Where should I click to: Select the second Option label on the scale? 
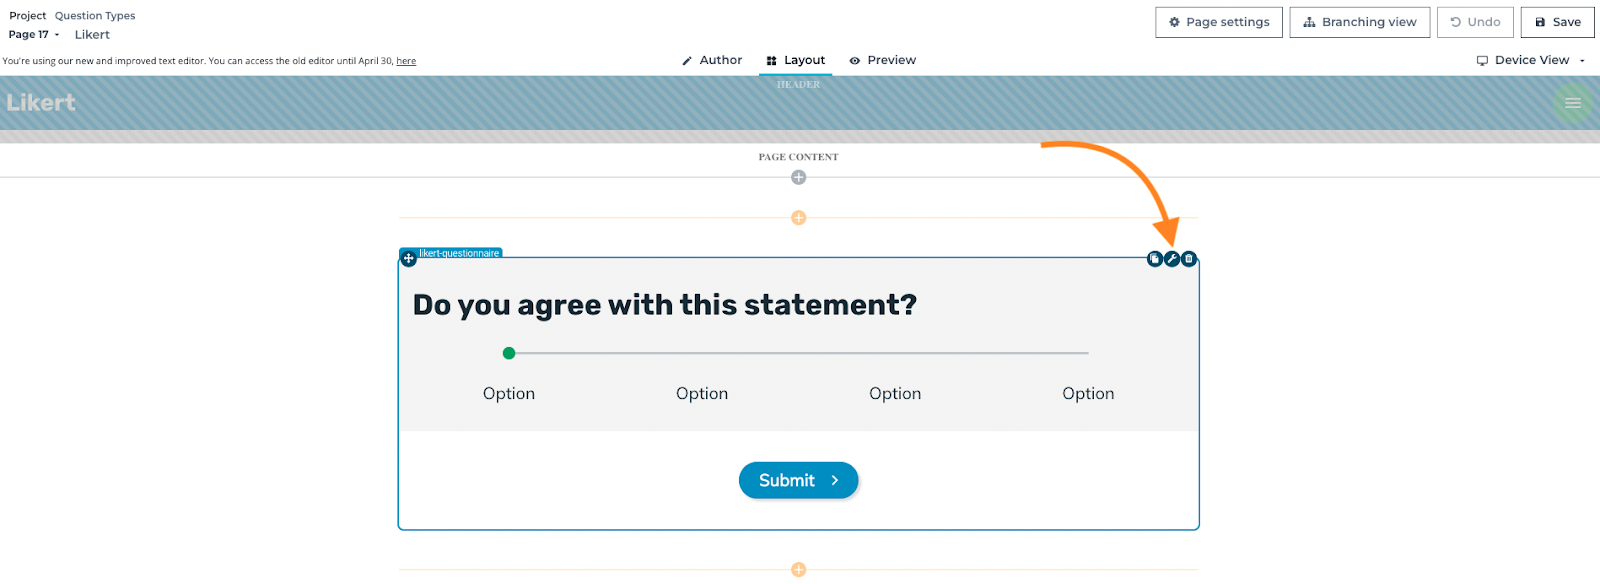point(702,394)
